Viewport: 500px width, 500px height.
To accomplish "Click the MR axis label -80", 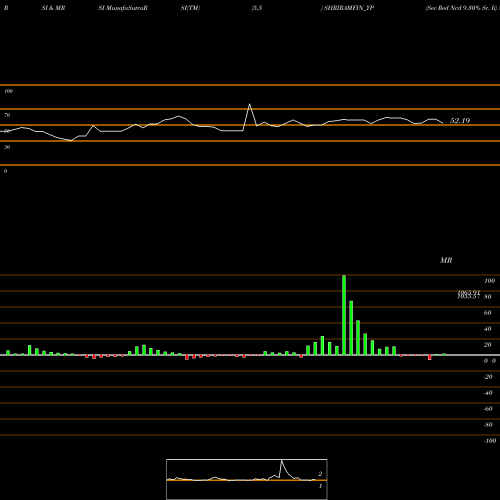I will click(x=488, y=425).
